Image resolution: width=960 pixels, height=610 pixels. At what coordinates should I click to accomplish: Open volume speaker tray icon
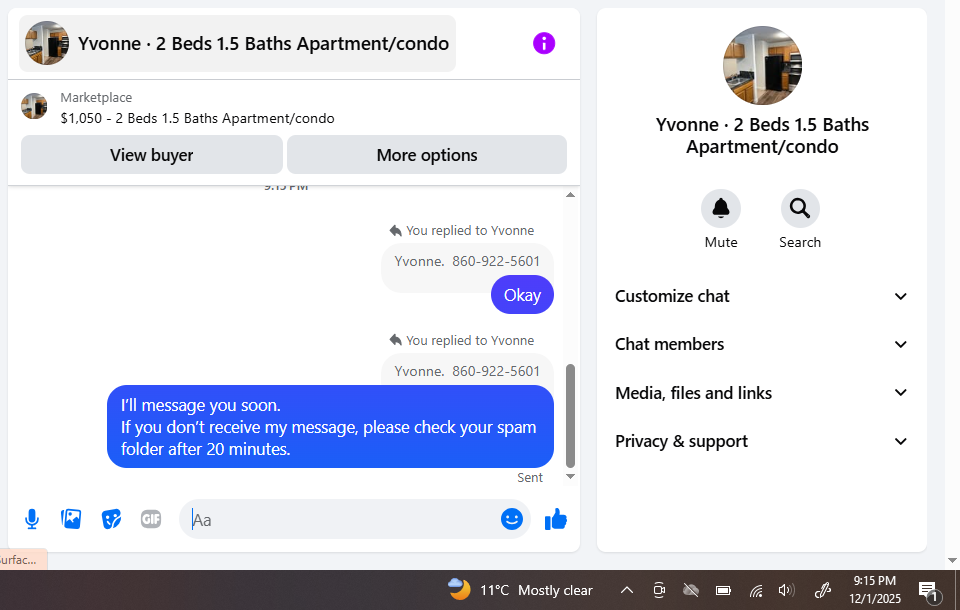786,590
